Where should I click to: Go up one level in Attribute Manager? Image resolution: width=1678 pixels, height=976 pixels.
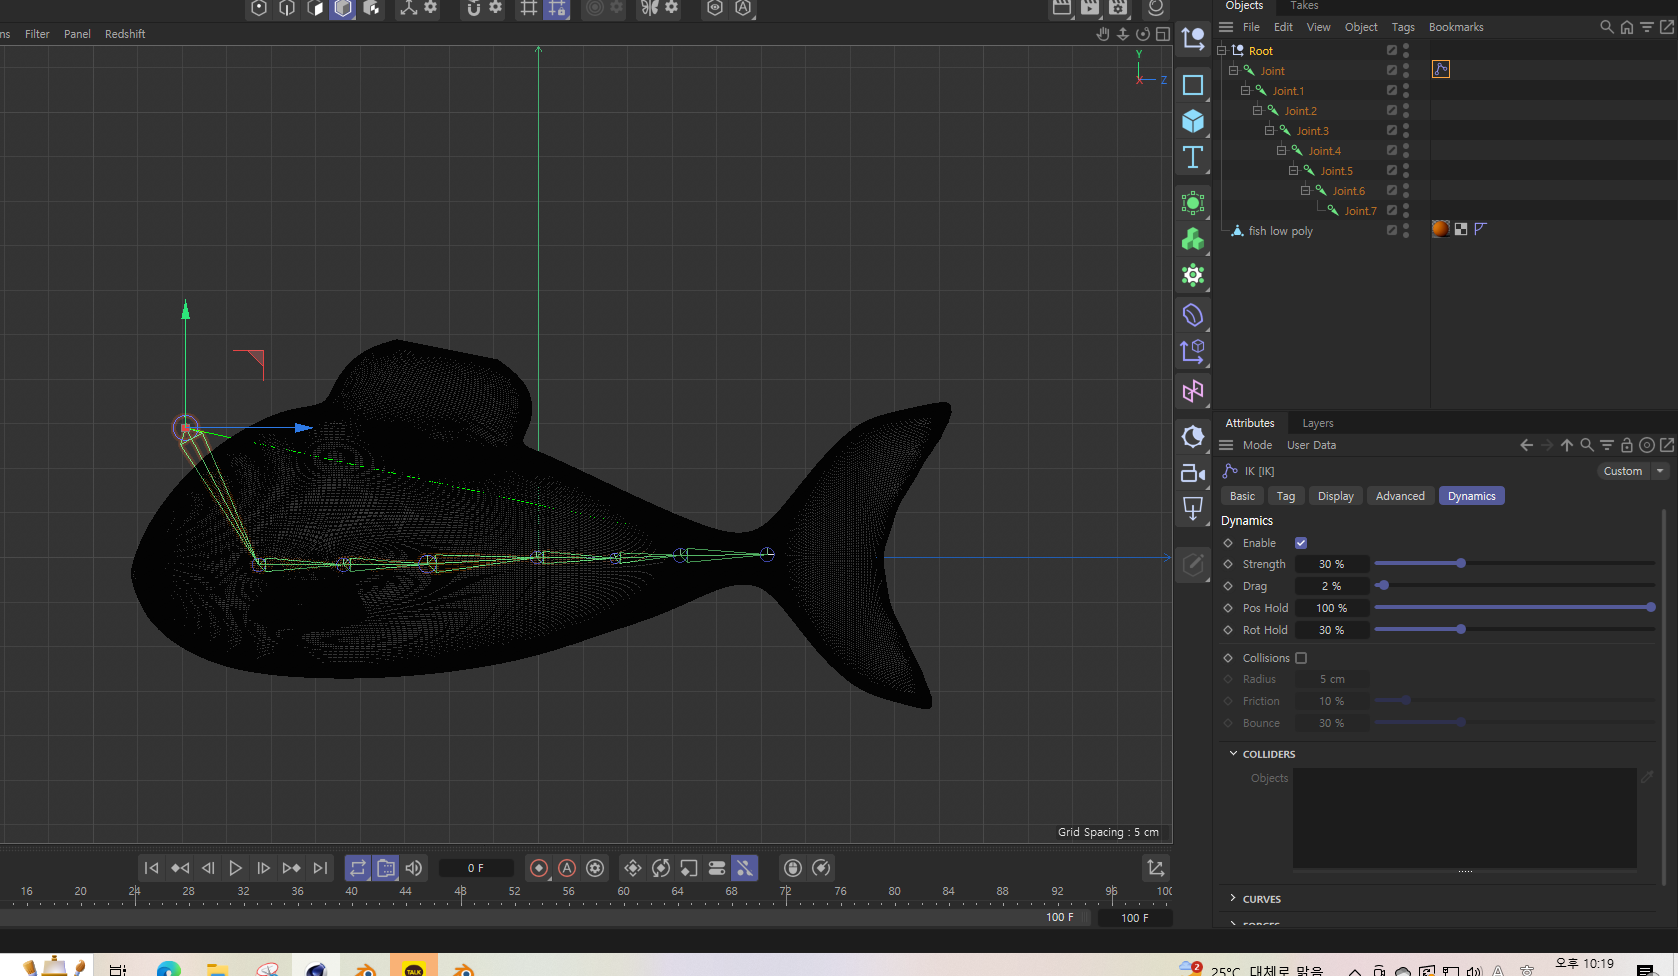point(1567,445)
